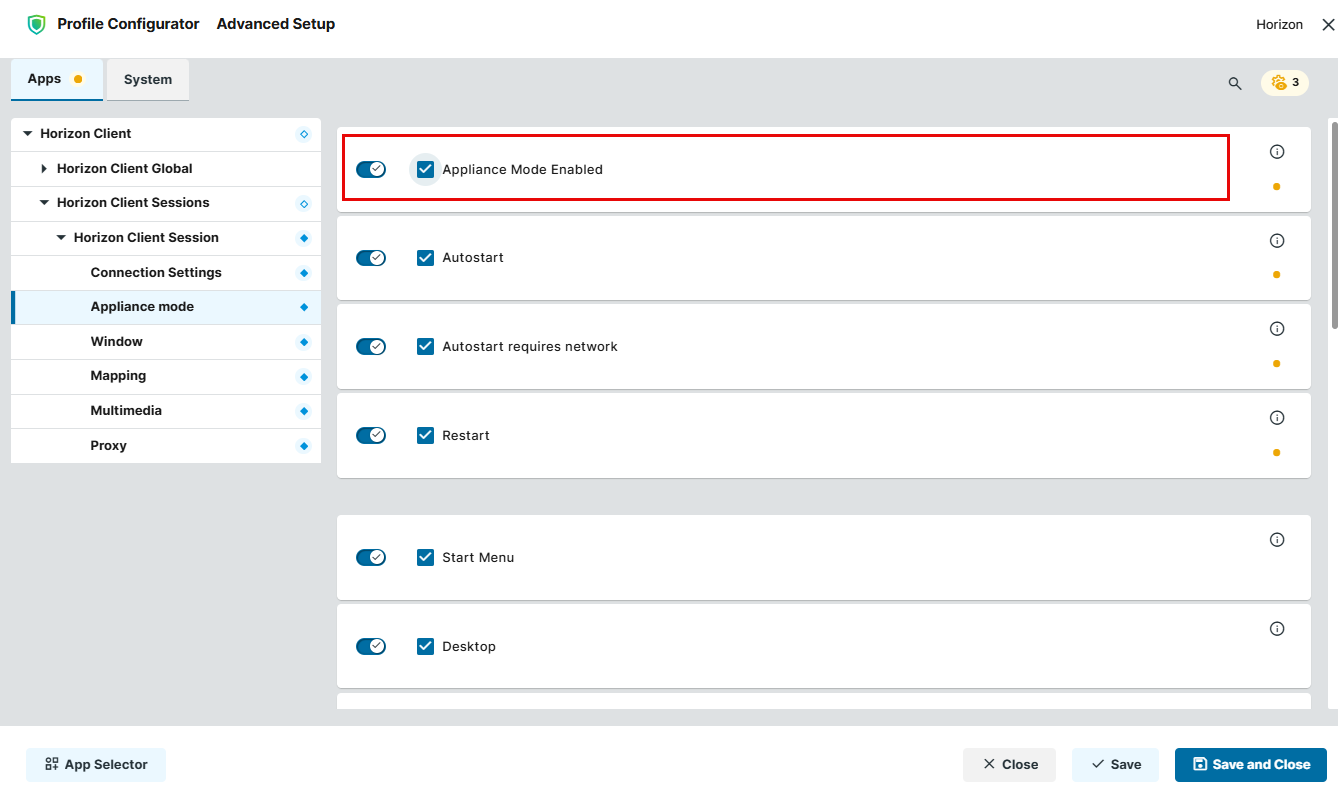This screenshot has height=794, width=1338.
Task: Click the diamond marker next to Appliance mode
Action: click(304, 307)
